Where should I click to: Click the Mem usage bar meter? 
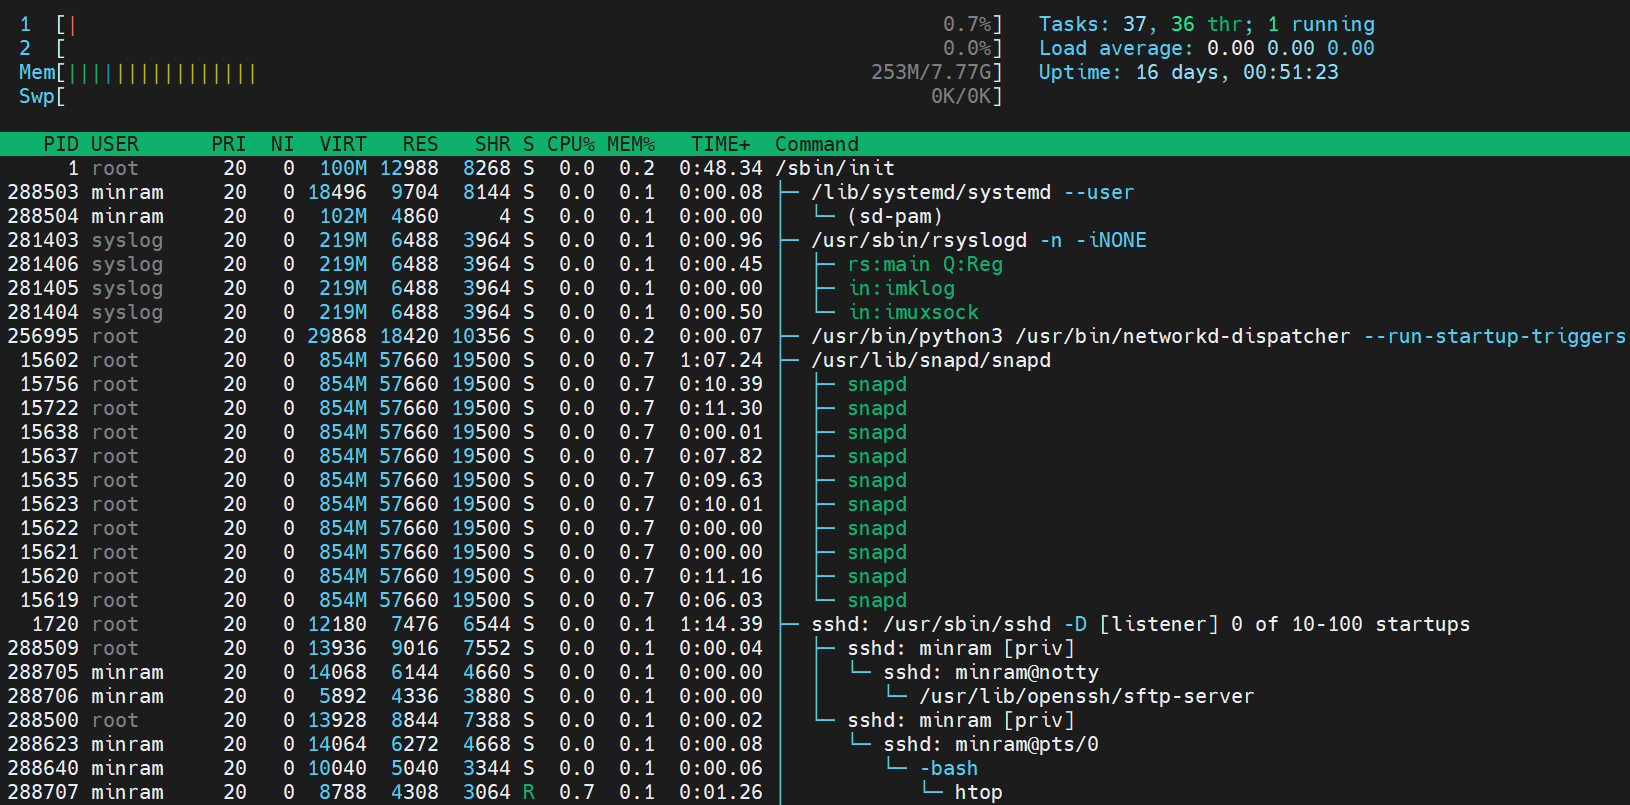[x=511, y=72]
